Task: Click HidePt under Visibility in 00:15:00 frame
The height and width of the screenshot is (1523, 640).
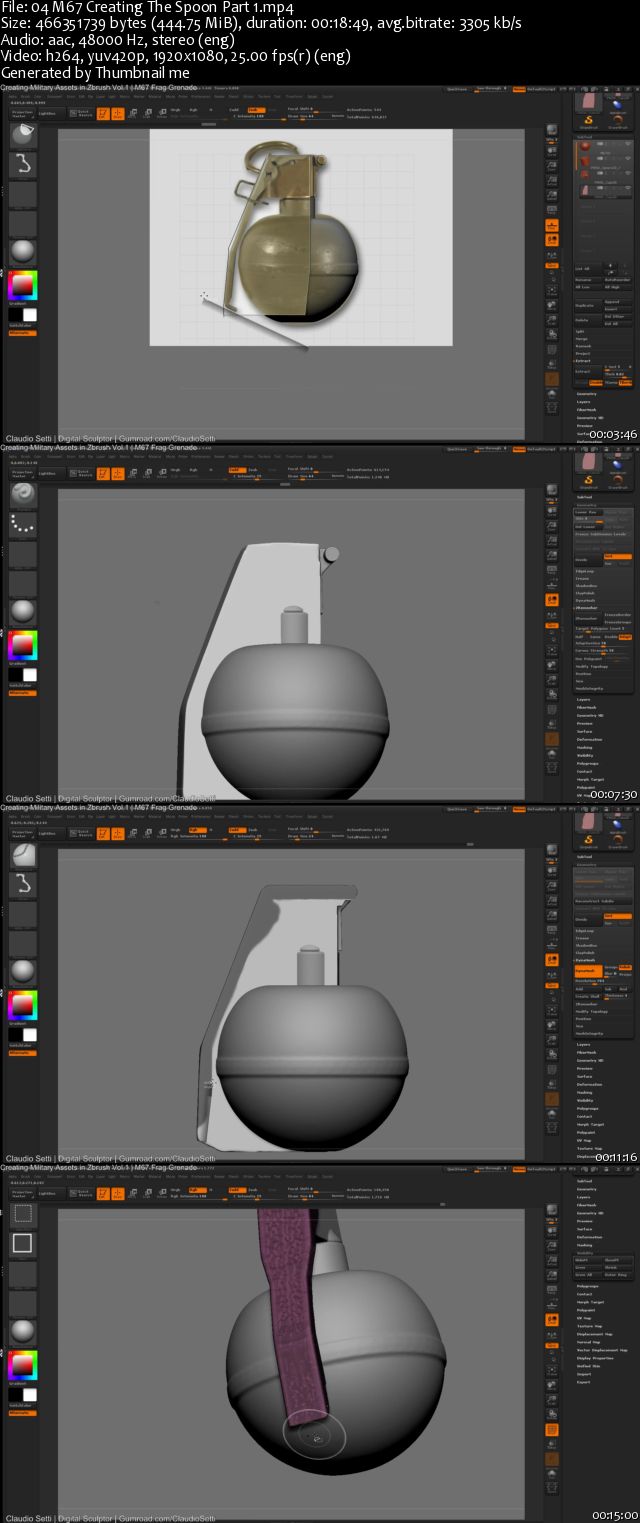Action: (588, 1260)
